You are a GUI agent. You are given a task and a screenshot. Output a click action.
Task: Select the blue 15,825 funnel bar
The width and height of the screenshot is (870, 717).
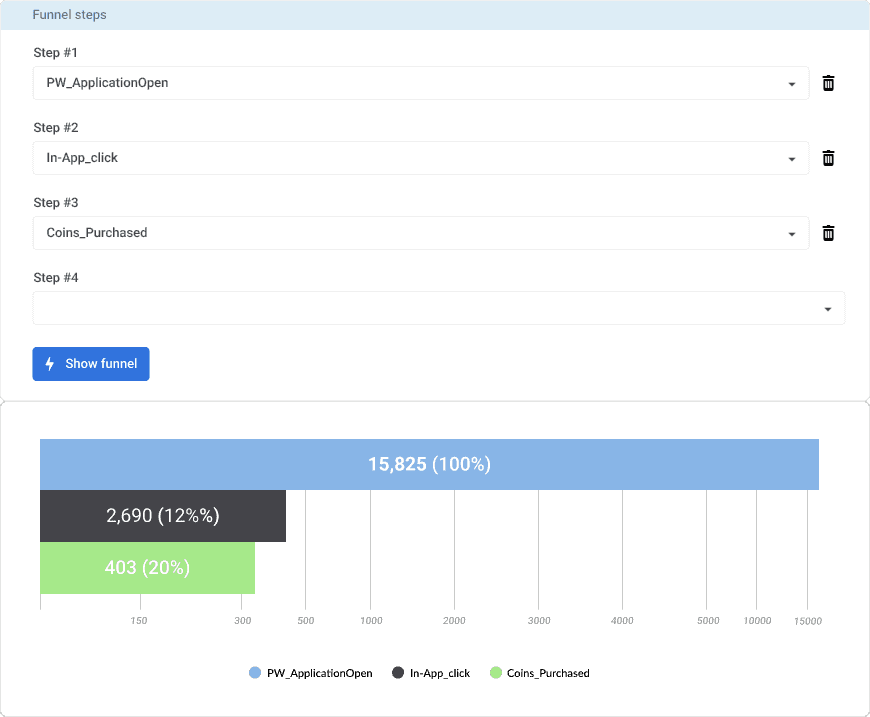429,464
